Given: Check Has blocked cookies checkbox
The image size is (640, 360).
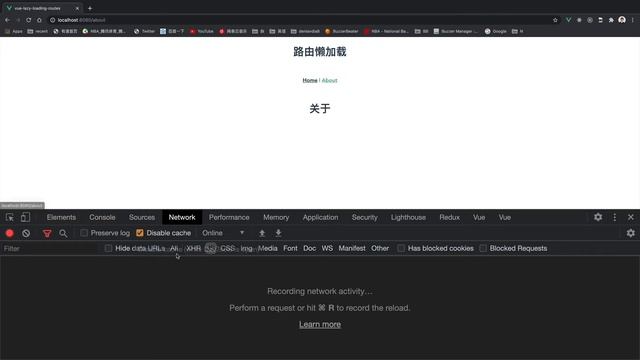Looking at the screenshot, I should click(401, 248).
